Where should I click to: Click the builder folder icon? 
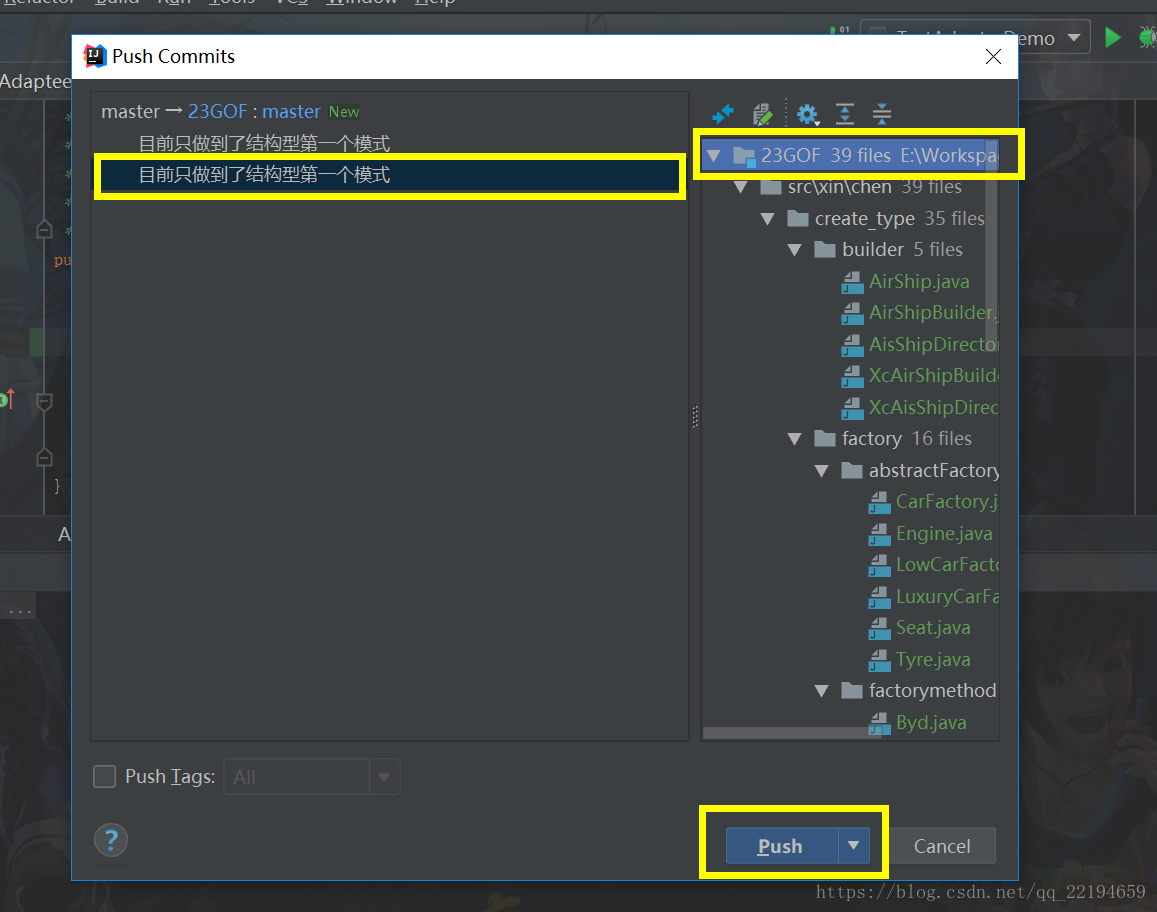pyautogui.click(x=824, y=249)
